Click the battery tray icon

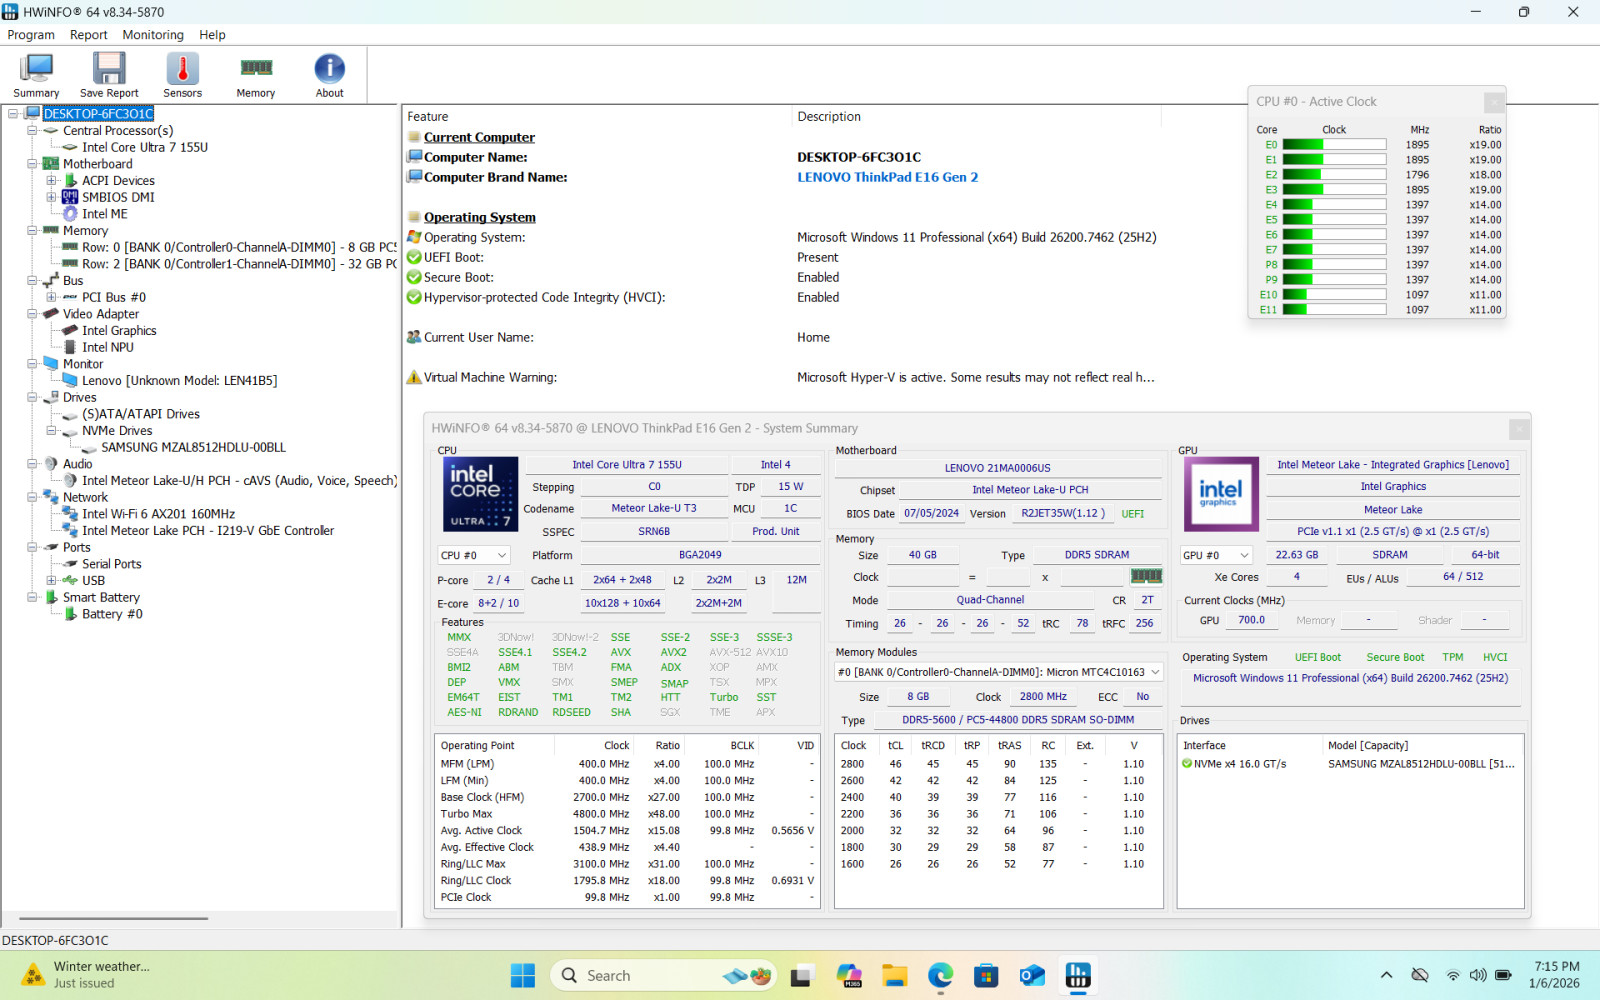(1504, 975)
